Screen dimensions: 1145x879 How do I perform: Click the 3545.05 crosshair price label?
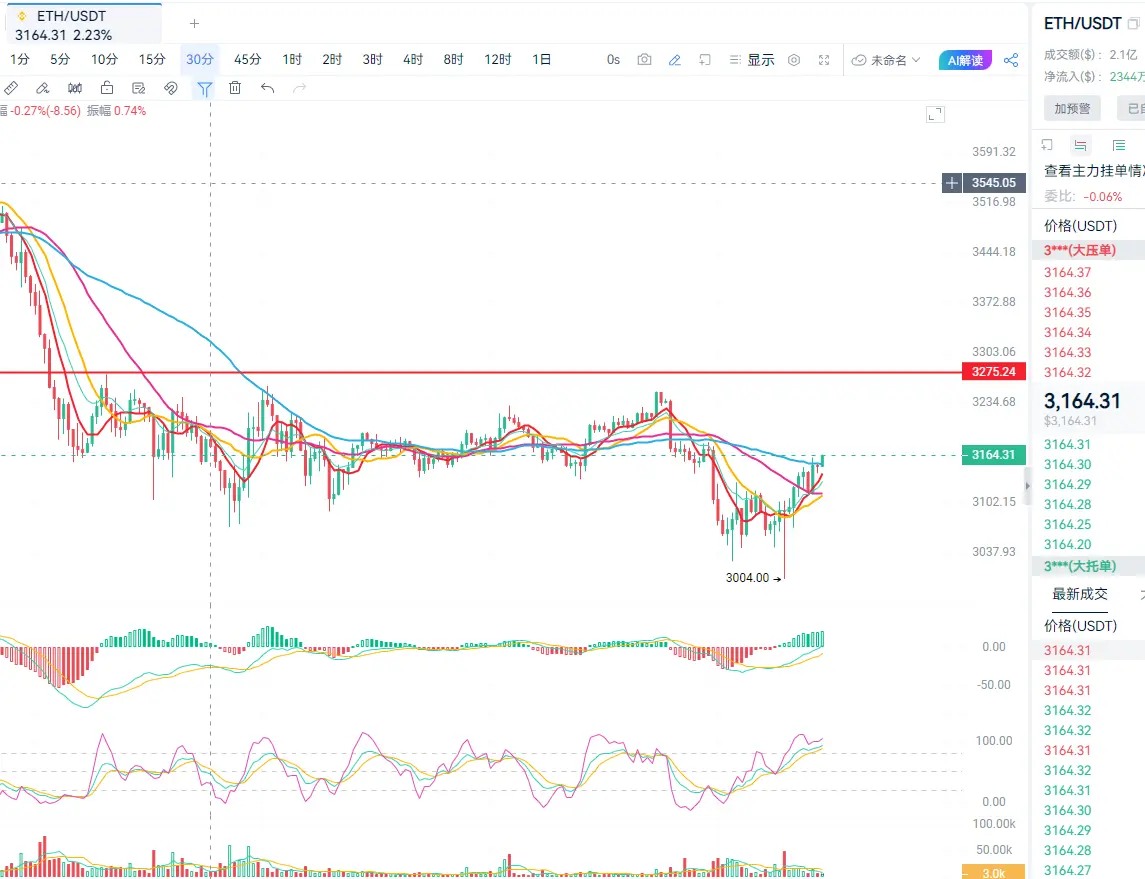(x=994, y=183)
